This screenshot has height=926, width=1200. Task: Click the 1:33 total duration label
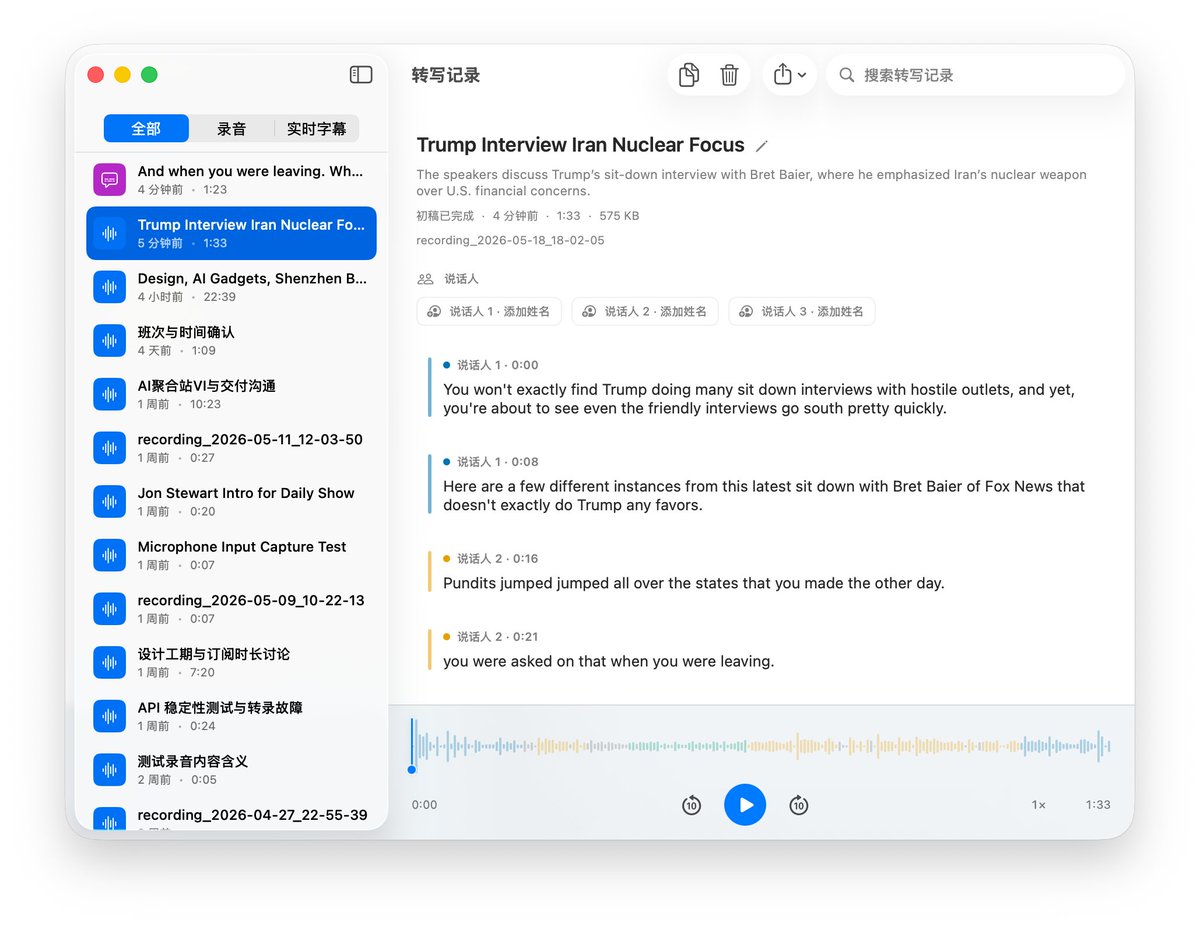coord(1098,805)
